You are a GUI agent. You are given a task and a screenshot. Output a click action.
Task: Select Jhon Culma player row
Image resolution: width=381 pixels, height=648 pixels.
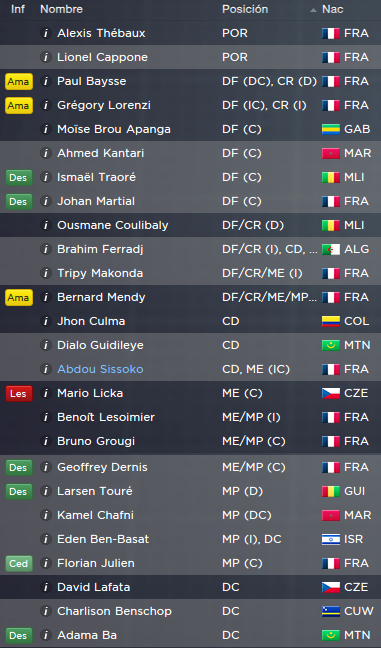coord(190,321)
